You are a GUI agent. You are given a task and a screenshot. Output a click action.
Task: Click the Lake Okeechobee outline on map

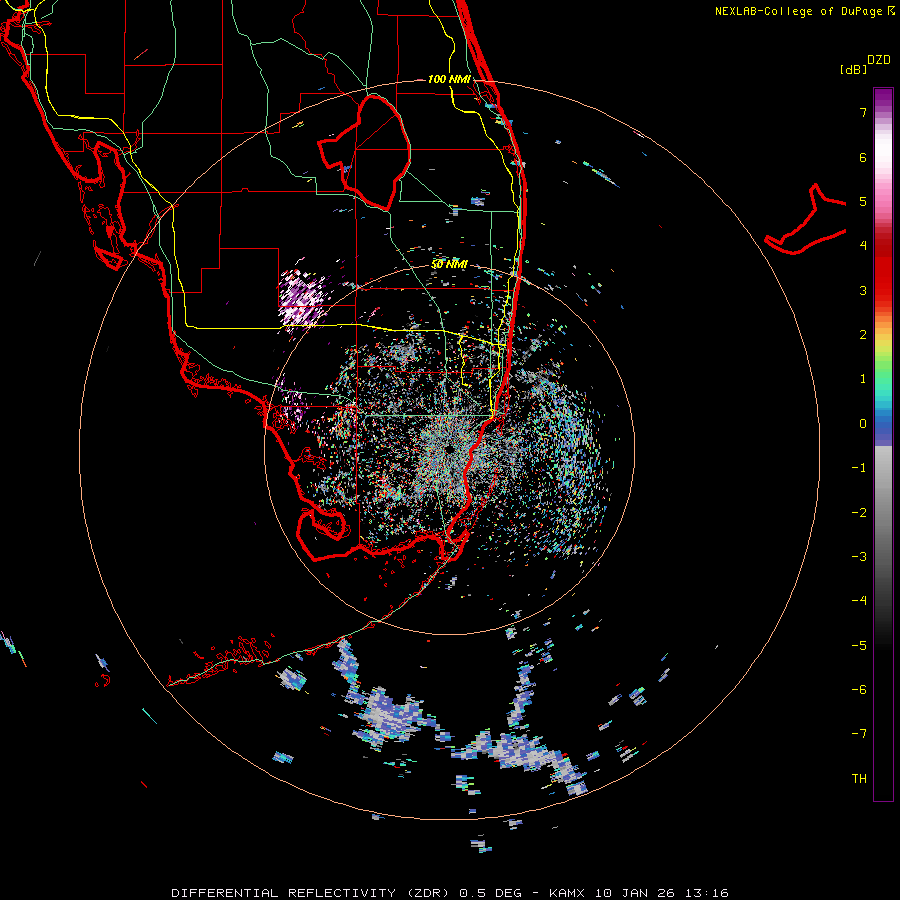(364, 153)
